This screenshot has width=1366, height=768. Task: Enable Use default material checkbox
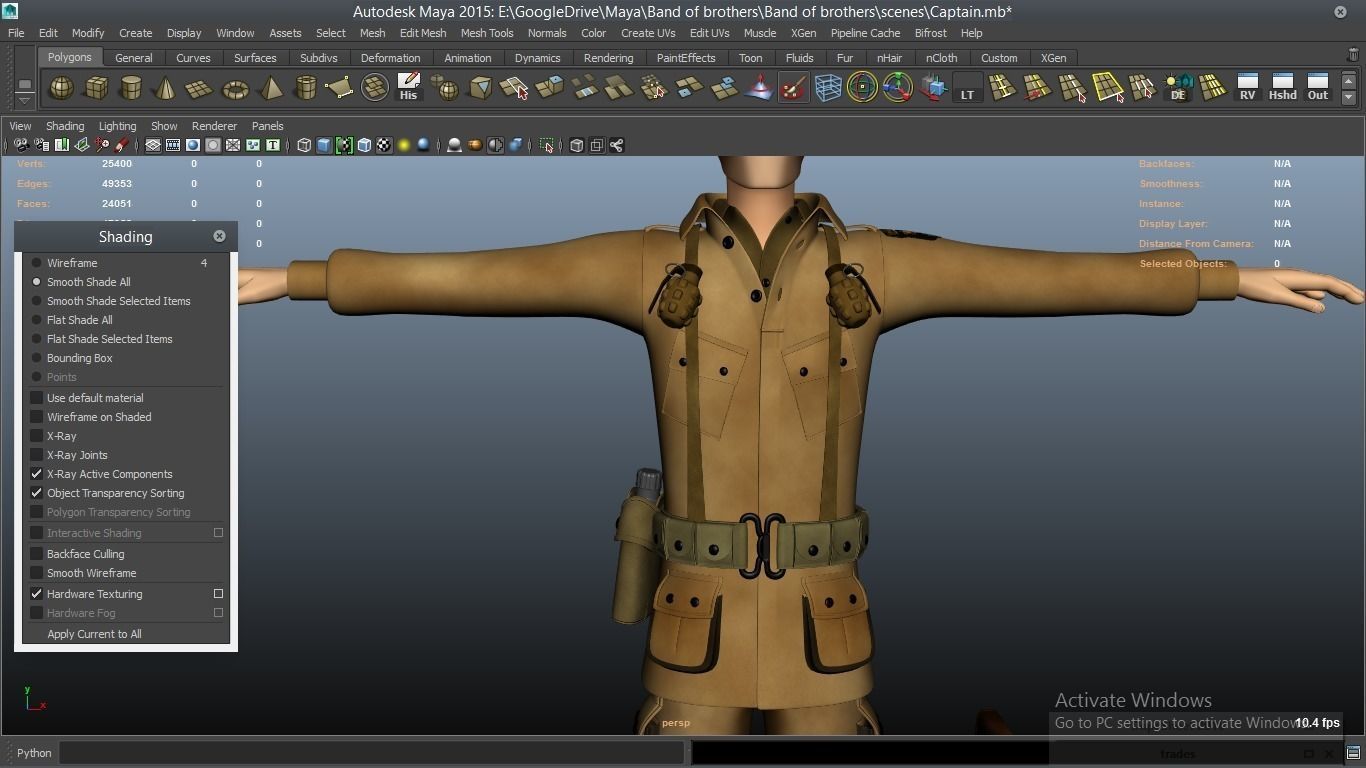pos(36,398)
